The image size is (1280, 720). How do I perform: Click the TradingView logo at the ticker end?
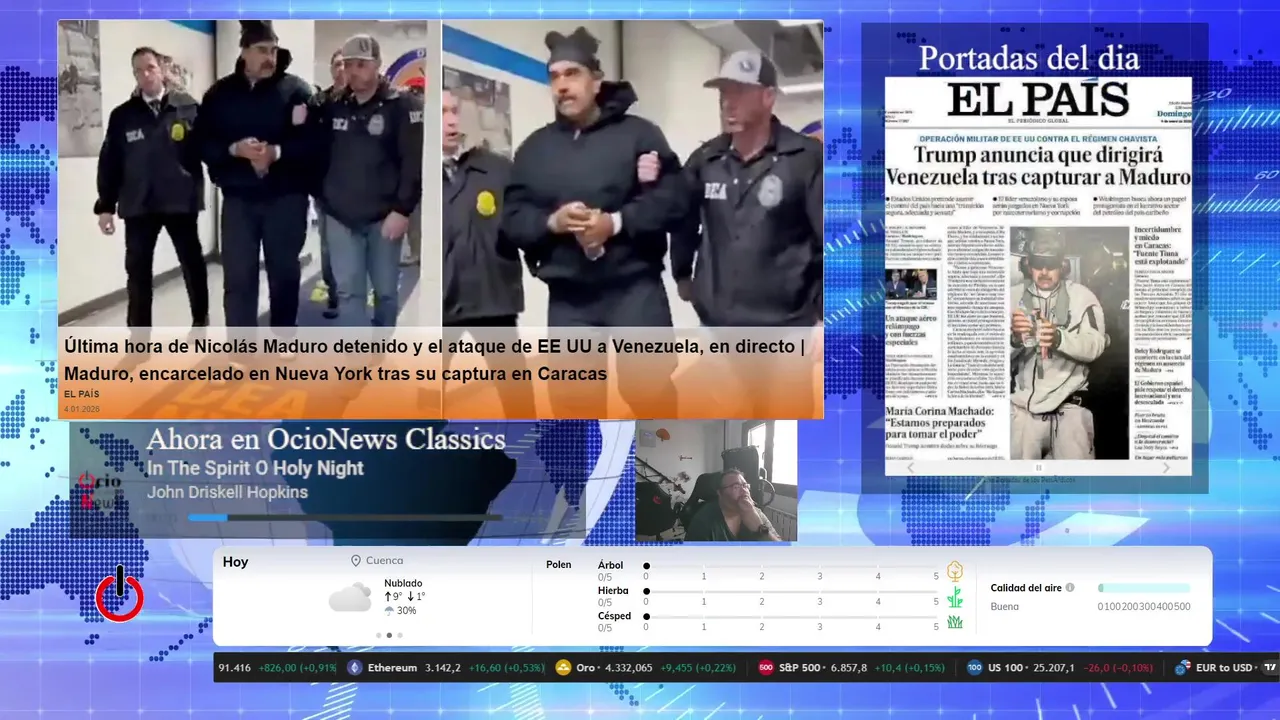coord(1270,668)
